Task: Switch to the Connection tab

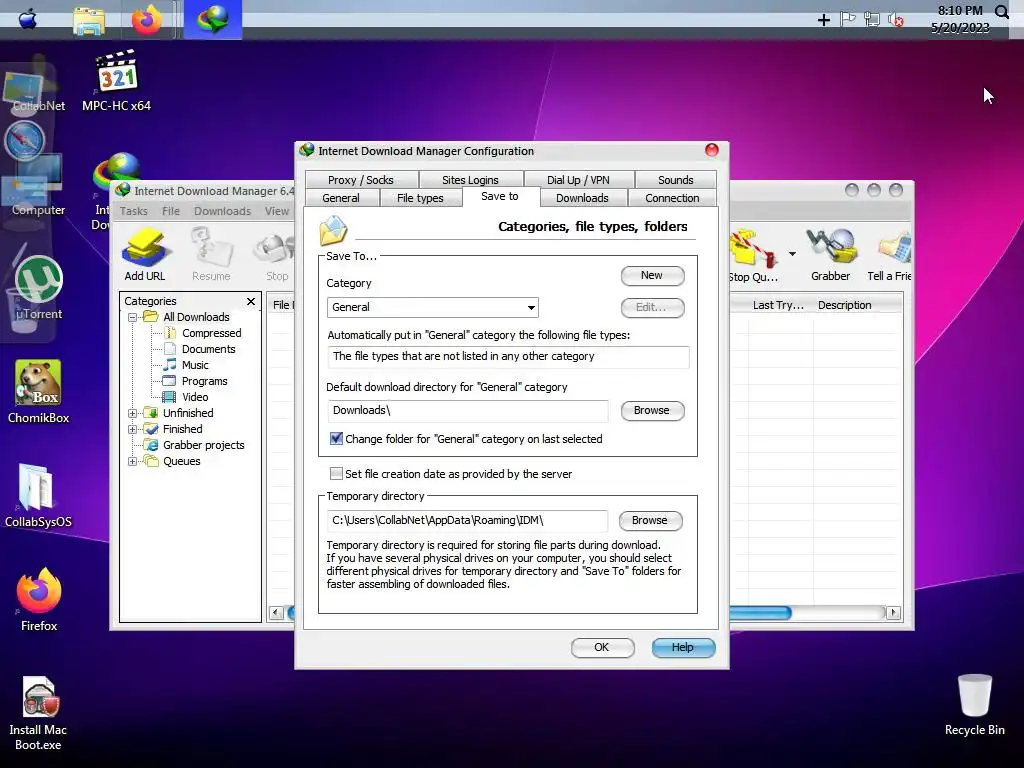Action: point(672,198)
